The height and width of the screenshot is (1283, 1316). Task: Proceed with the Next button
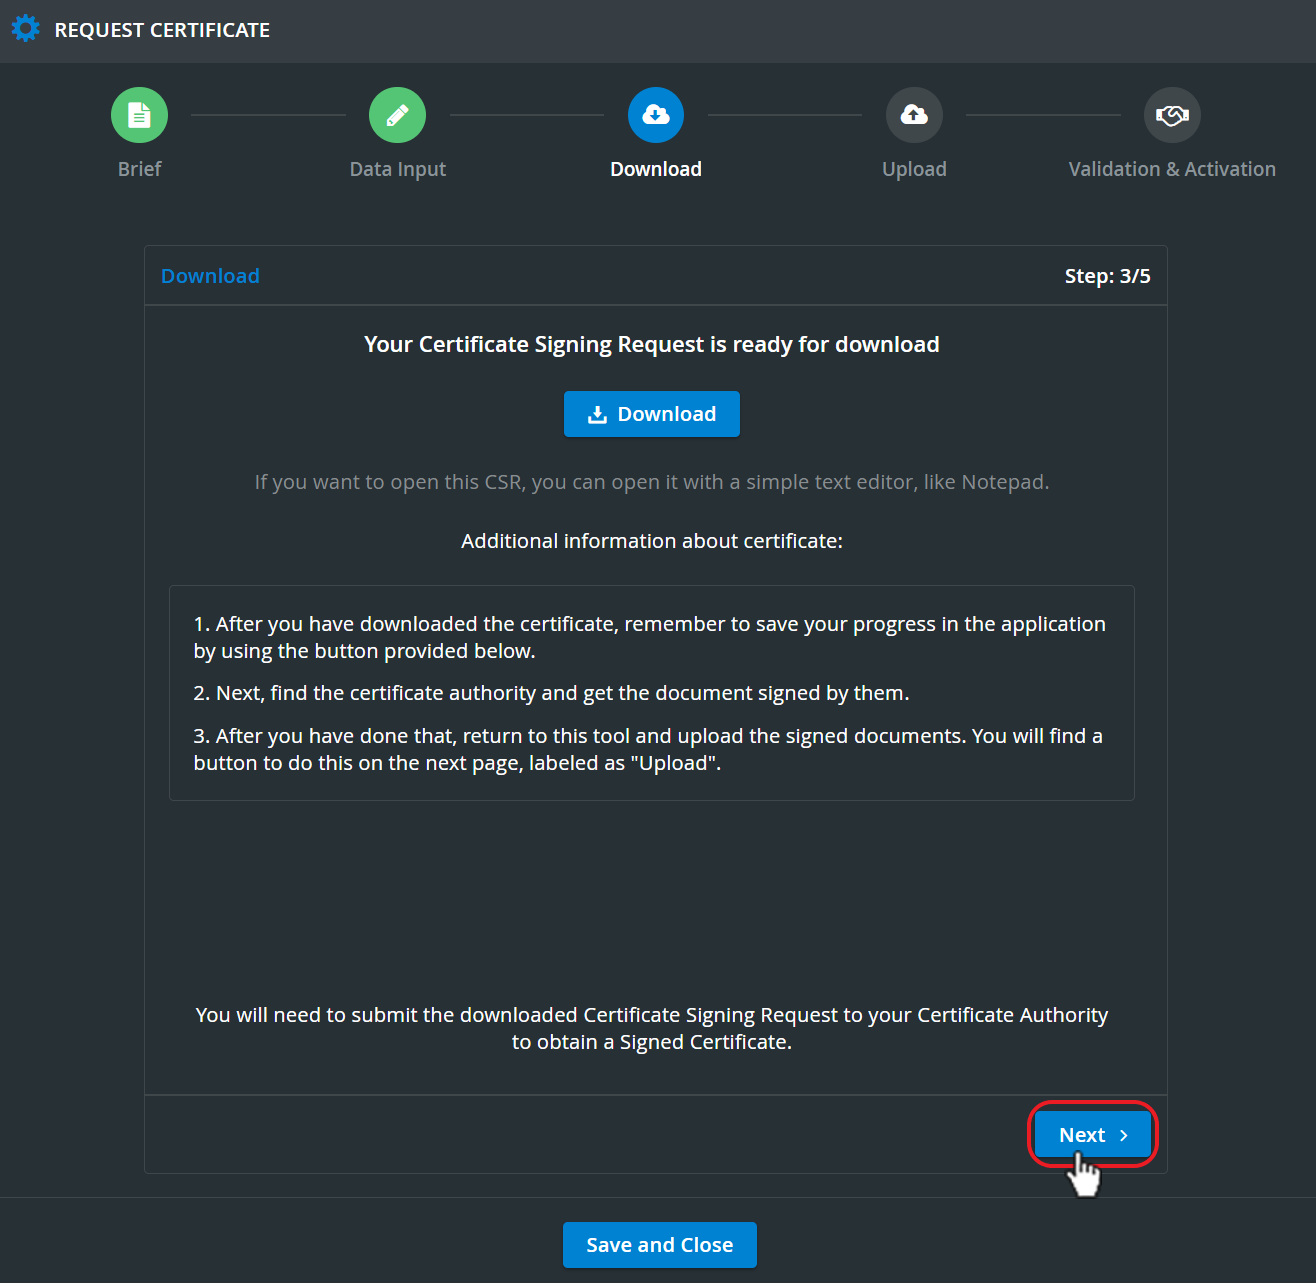pyautogui.click(x=1093, y=1135)
